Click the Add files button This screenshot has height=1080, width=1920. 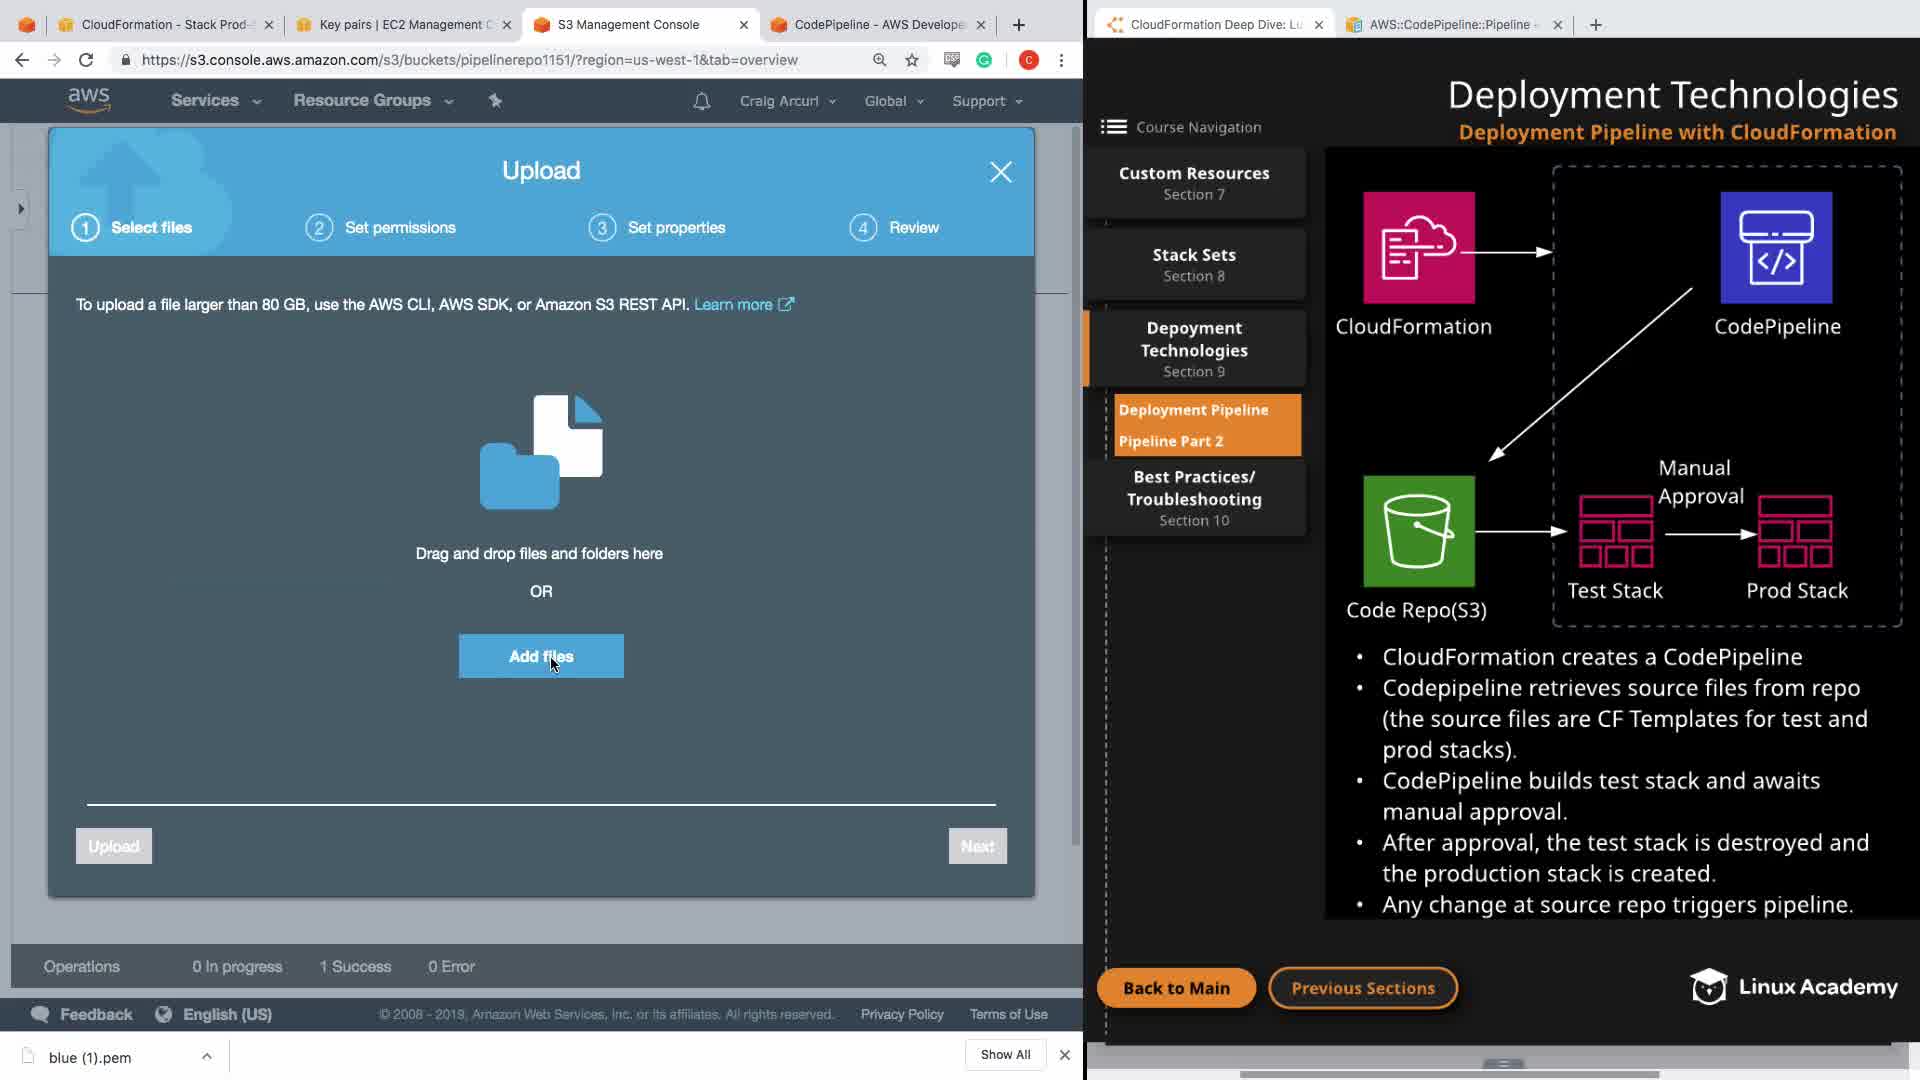540,656
